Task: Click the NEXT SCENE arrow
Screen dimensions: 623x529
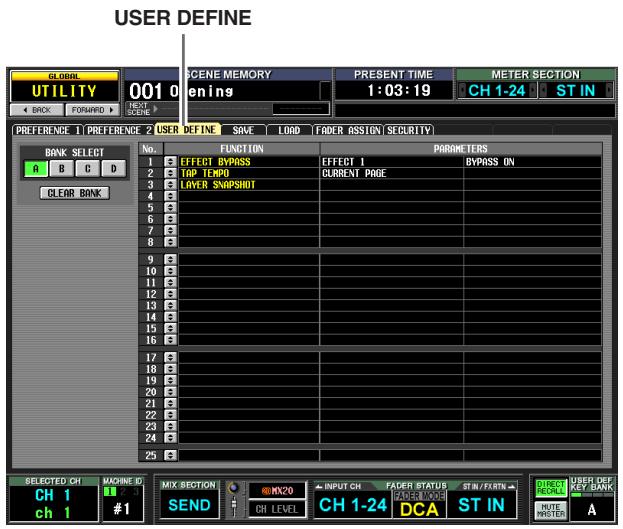Action: coord(156,109)
